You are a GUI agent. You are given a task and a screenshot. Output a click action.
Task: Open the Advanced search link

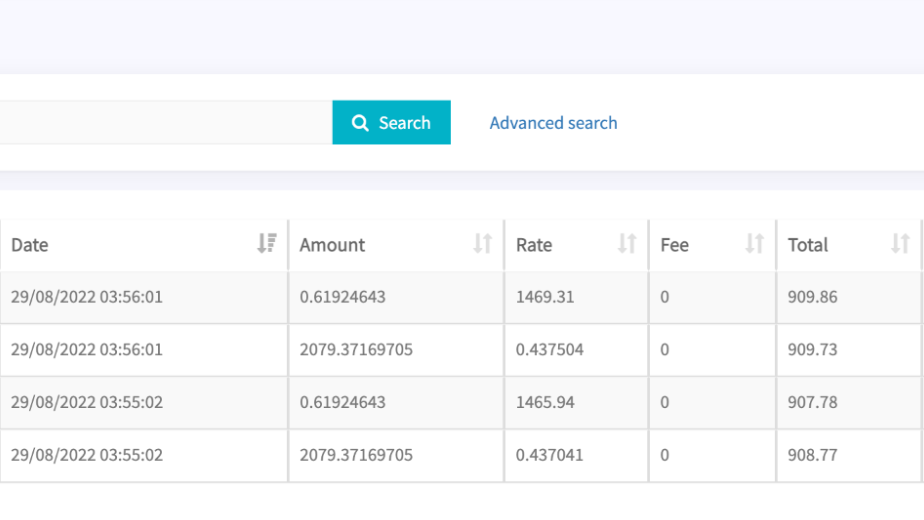(553, 123)
